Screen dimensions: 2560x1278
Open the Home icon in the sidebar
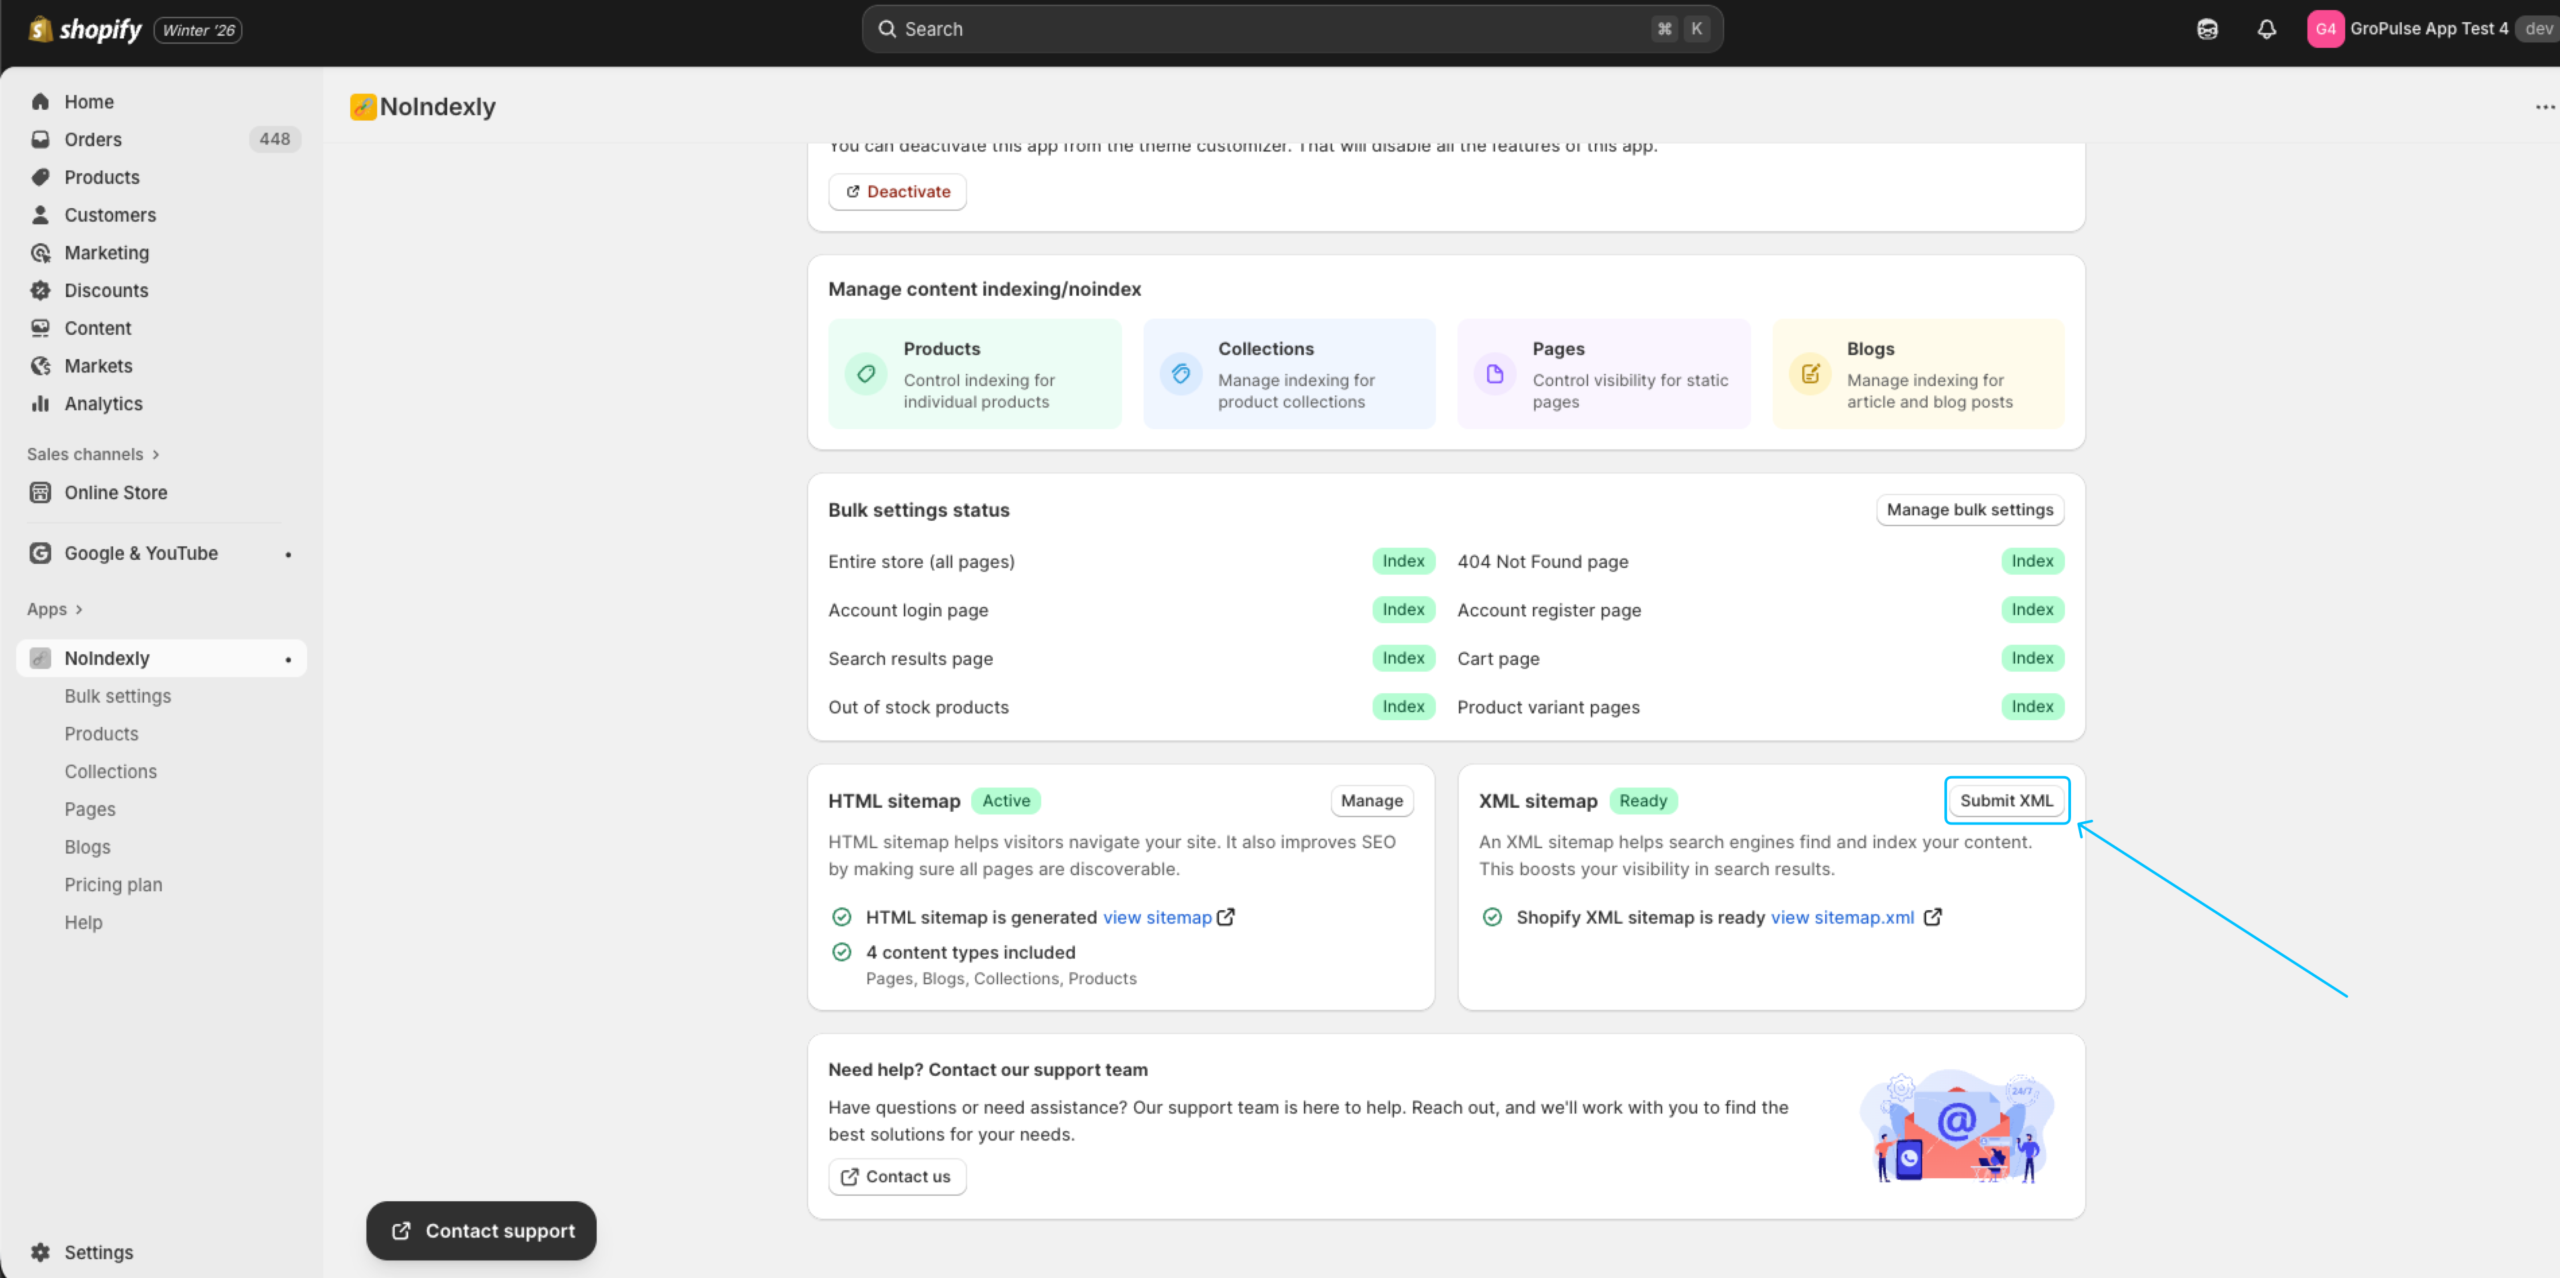point(40,101)
